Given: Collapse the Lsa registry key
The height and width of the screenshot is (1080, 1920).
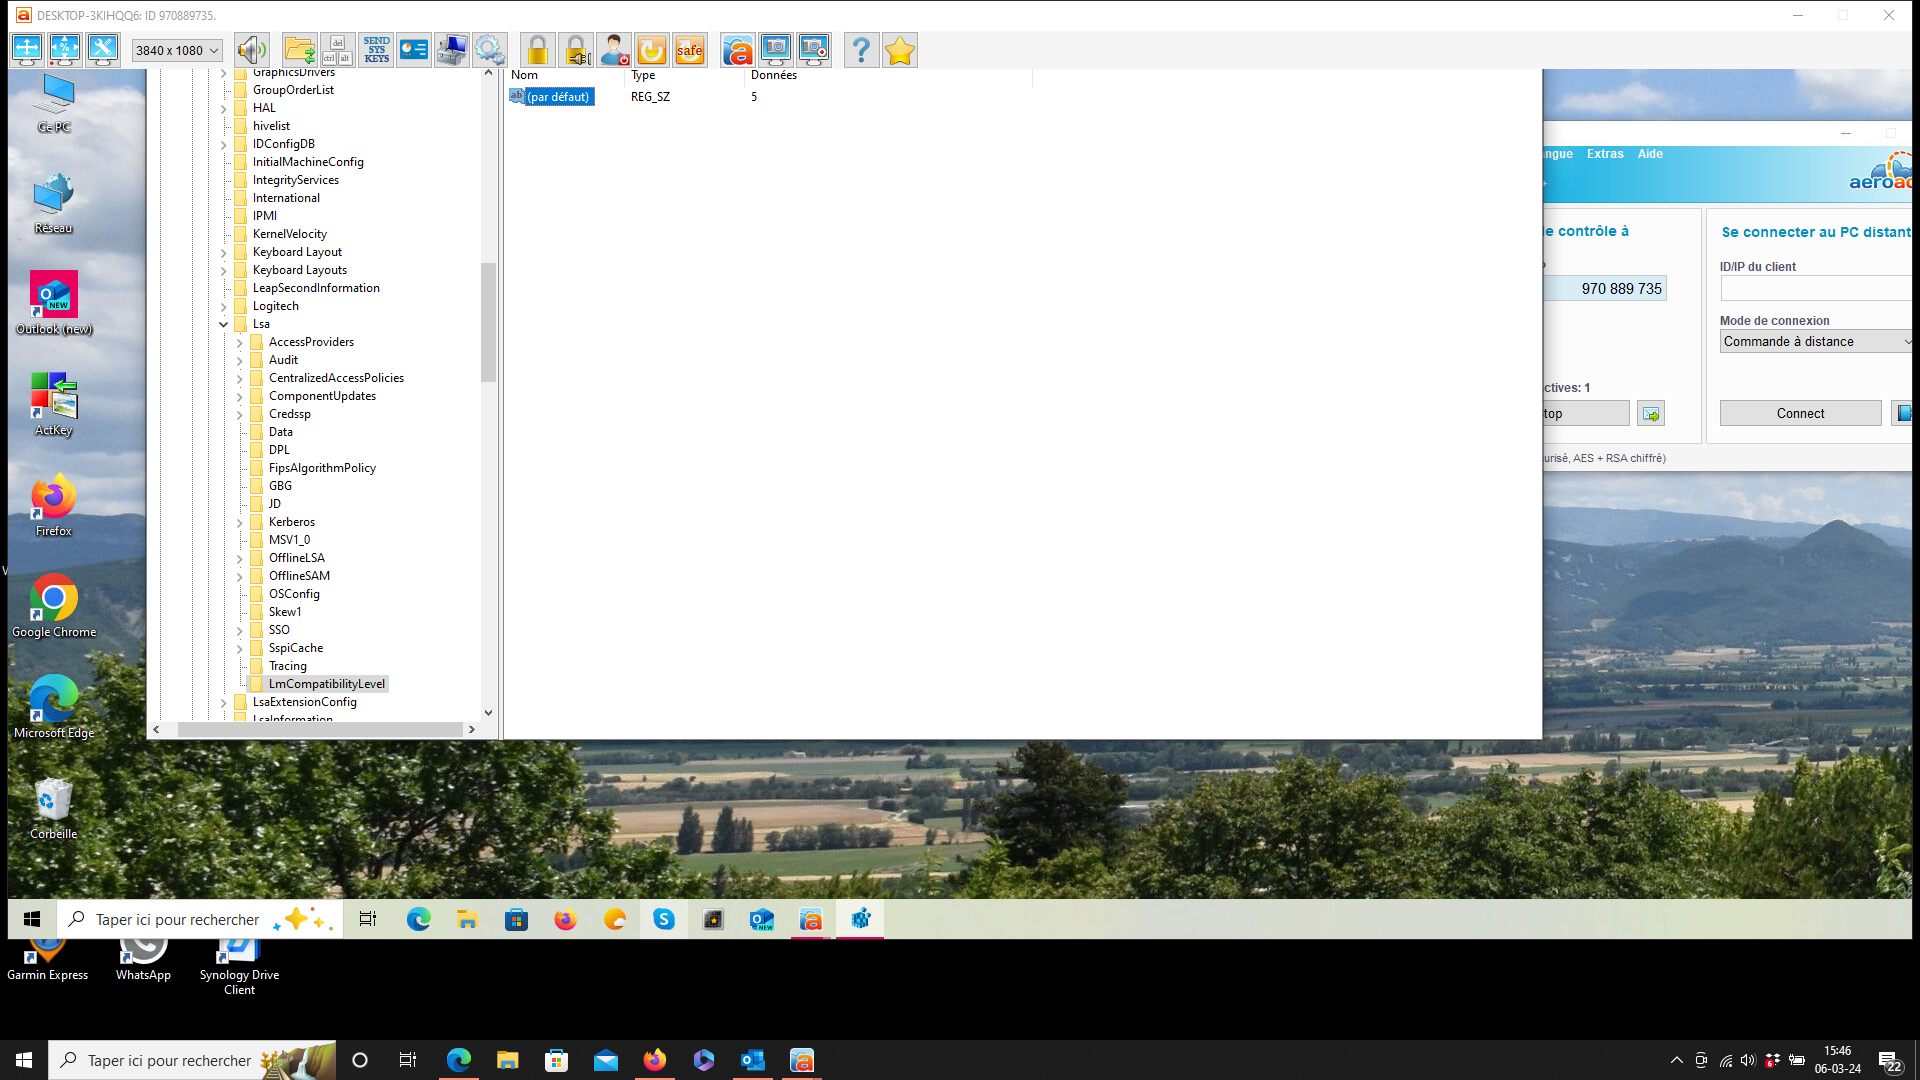Looking at the screenshot, I should pyautogui.click(x=223, y=324).
